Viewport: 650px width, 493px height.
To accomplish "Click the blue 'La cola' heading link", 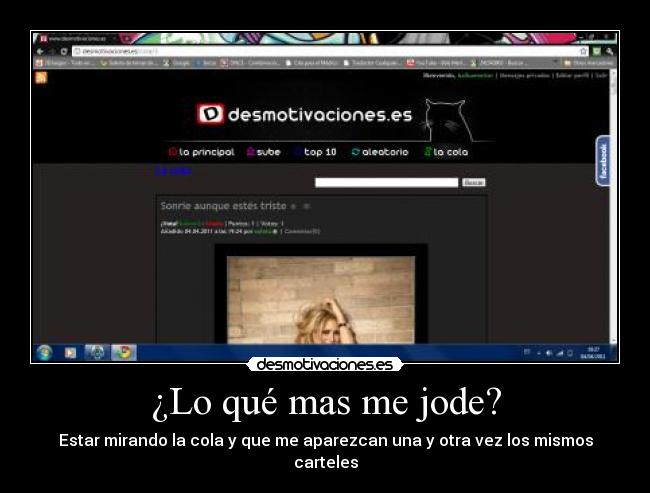I will [174, 171].
